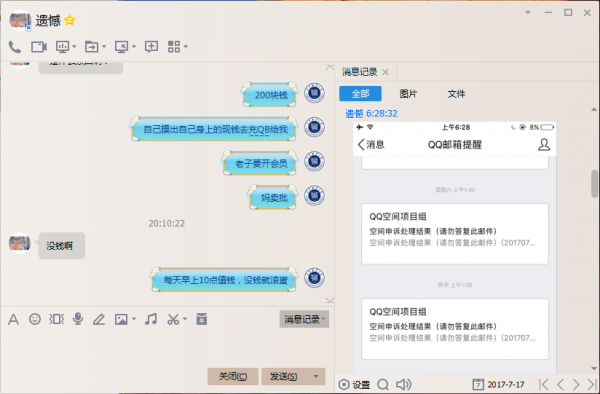Switch to the 图片 filter tab
The height and width of the screenshot is (394, 600).
click(408, 94)
